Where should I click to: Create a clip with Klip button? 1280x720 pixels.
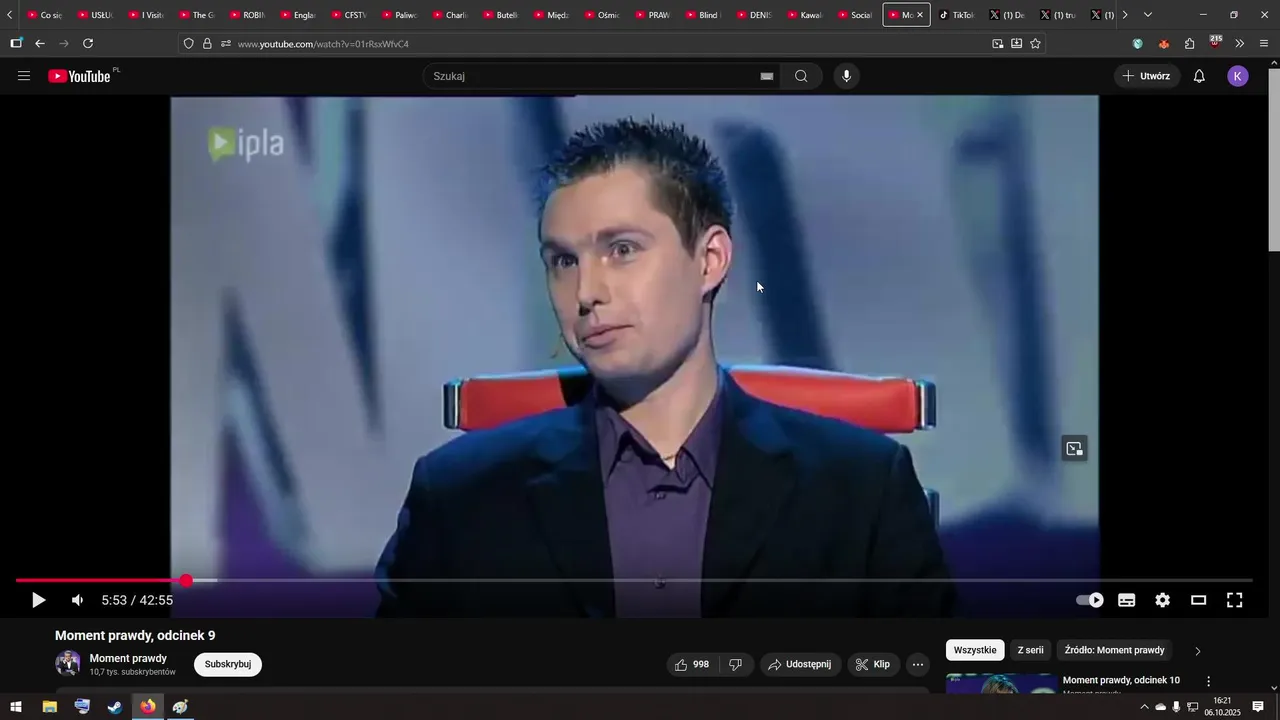click(x=873, y=664)
